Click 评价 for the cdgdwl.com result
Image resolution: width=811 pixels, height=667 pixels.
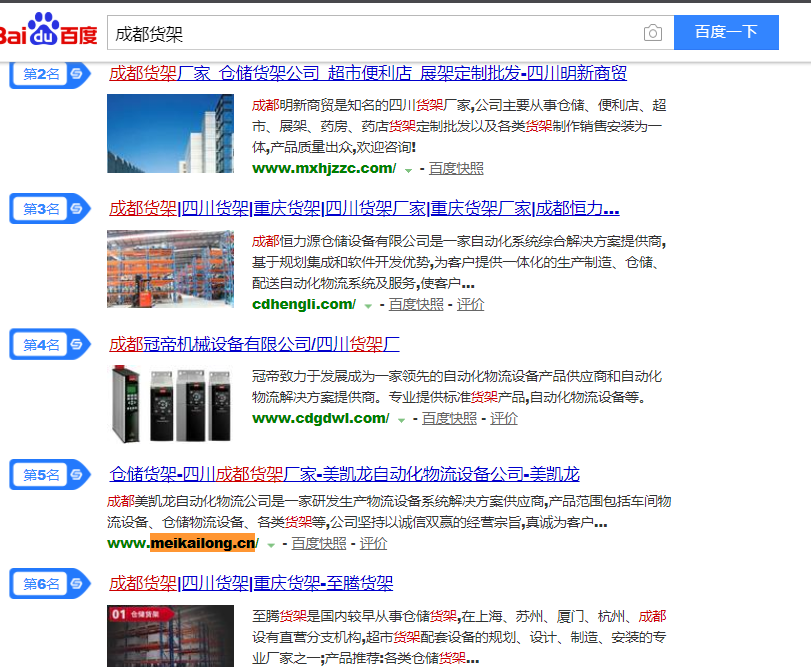[x=504, y=418]
